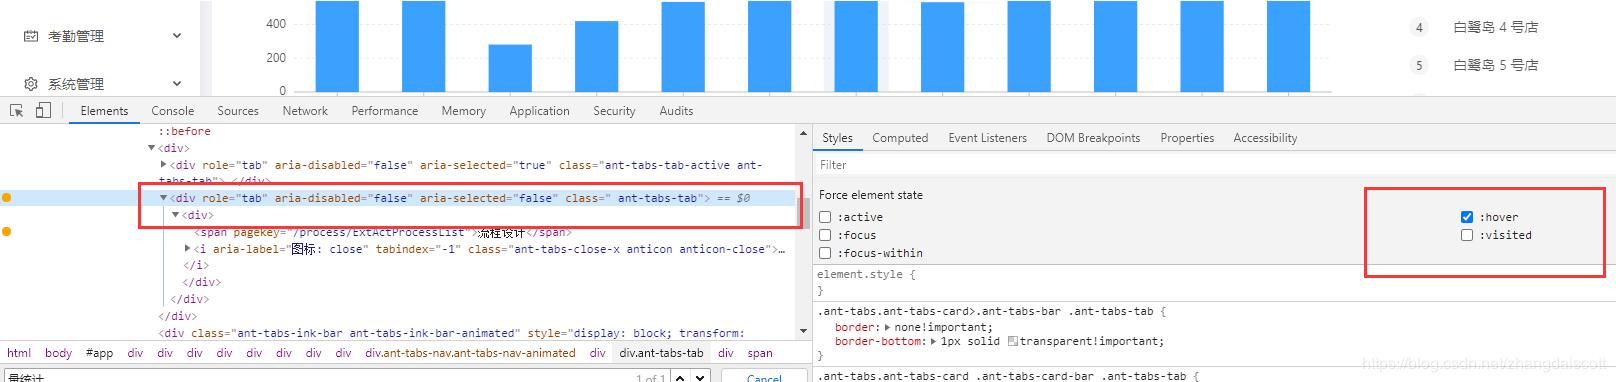Click the Cancel search button
This screenshot has height=382, width=1616.
click(x=764, y=378)
